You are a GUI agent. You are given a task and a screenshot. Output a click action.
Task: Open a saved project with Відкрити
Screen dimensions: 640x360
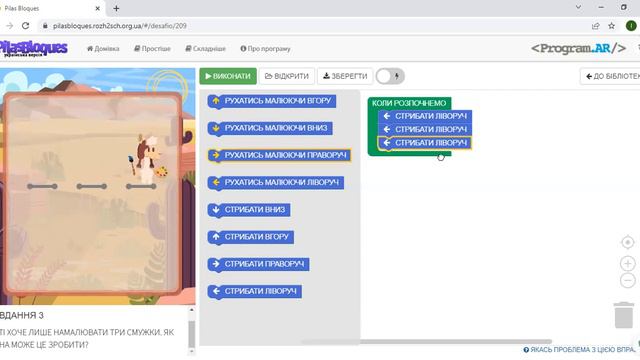click(x=287, y=76)
